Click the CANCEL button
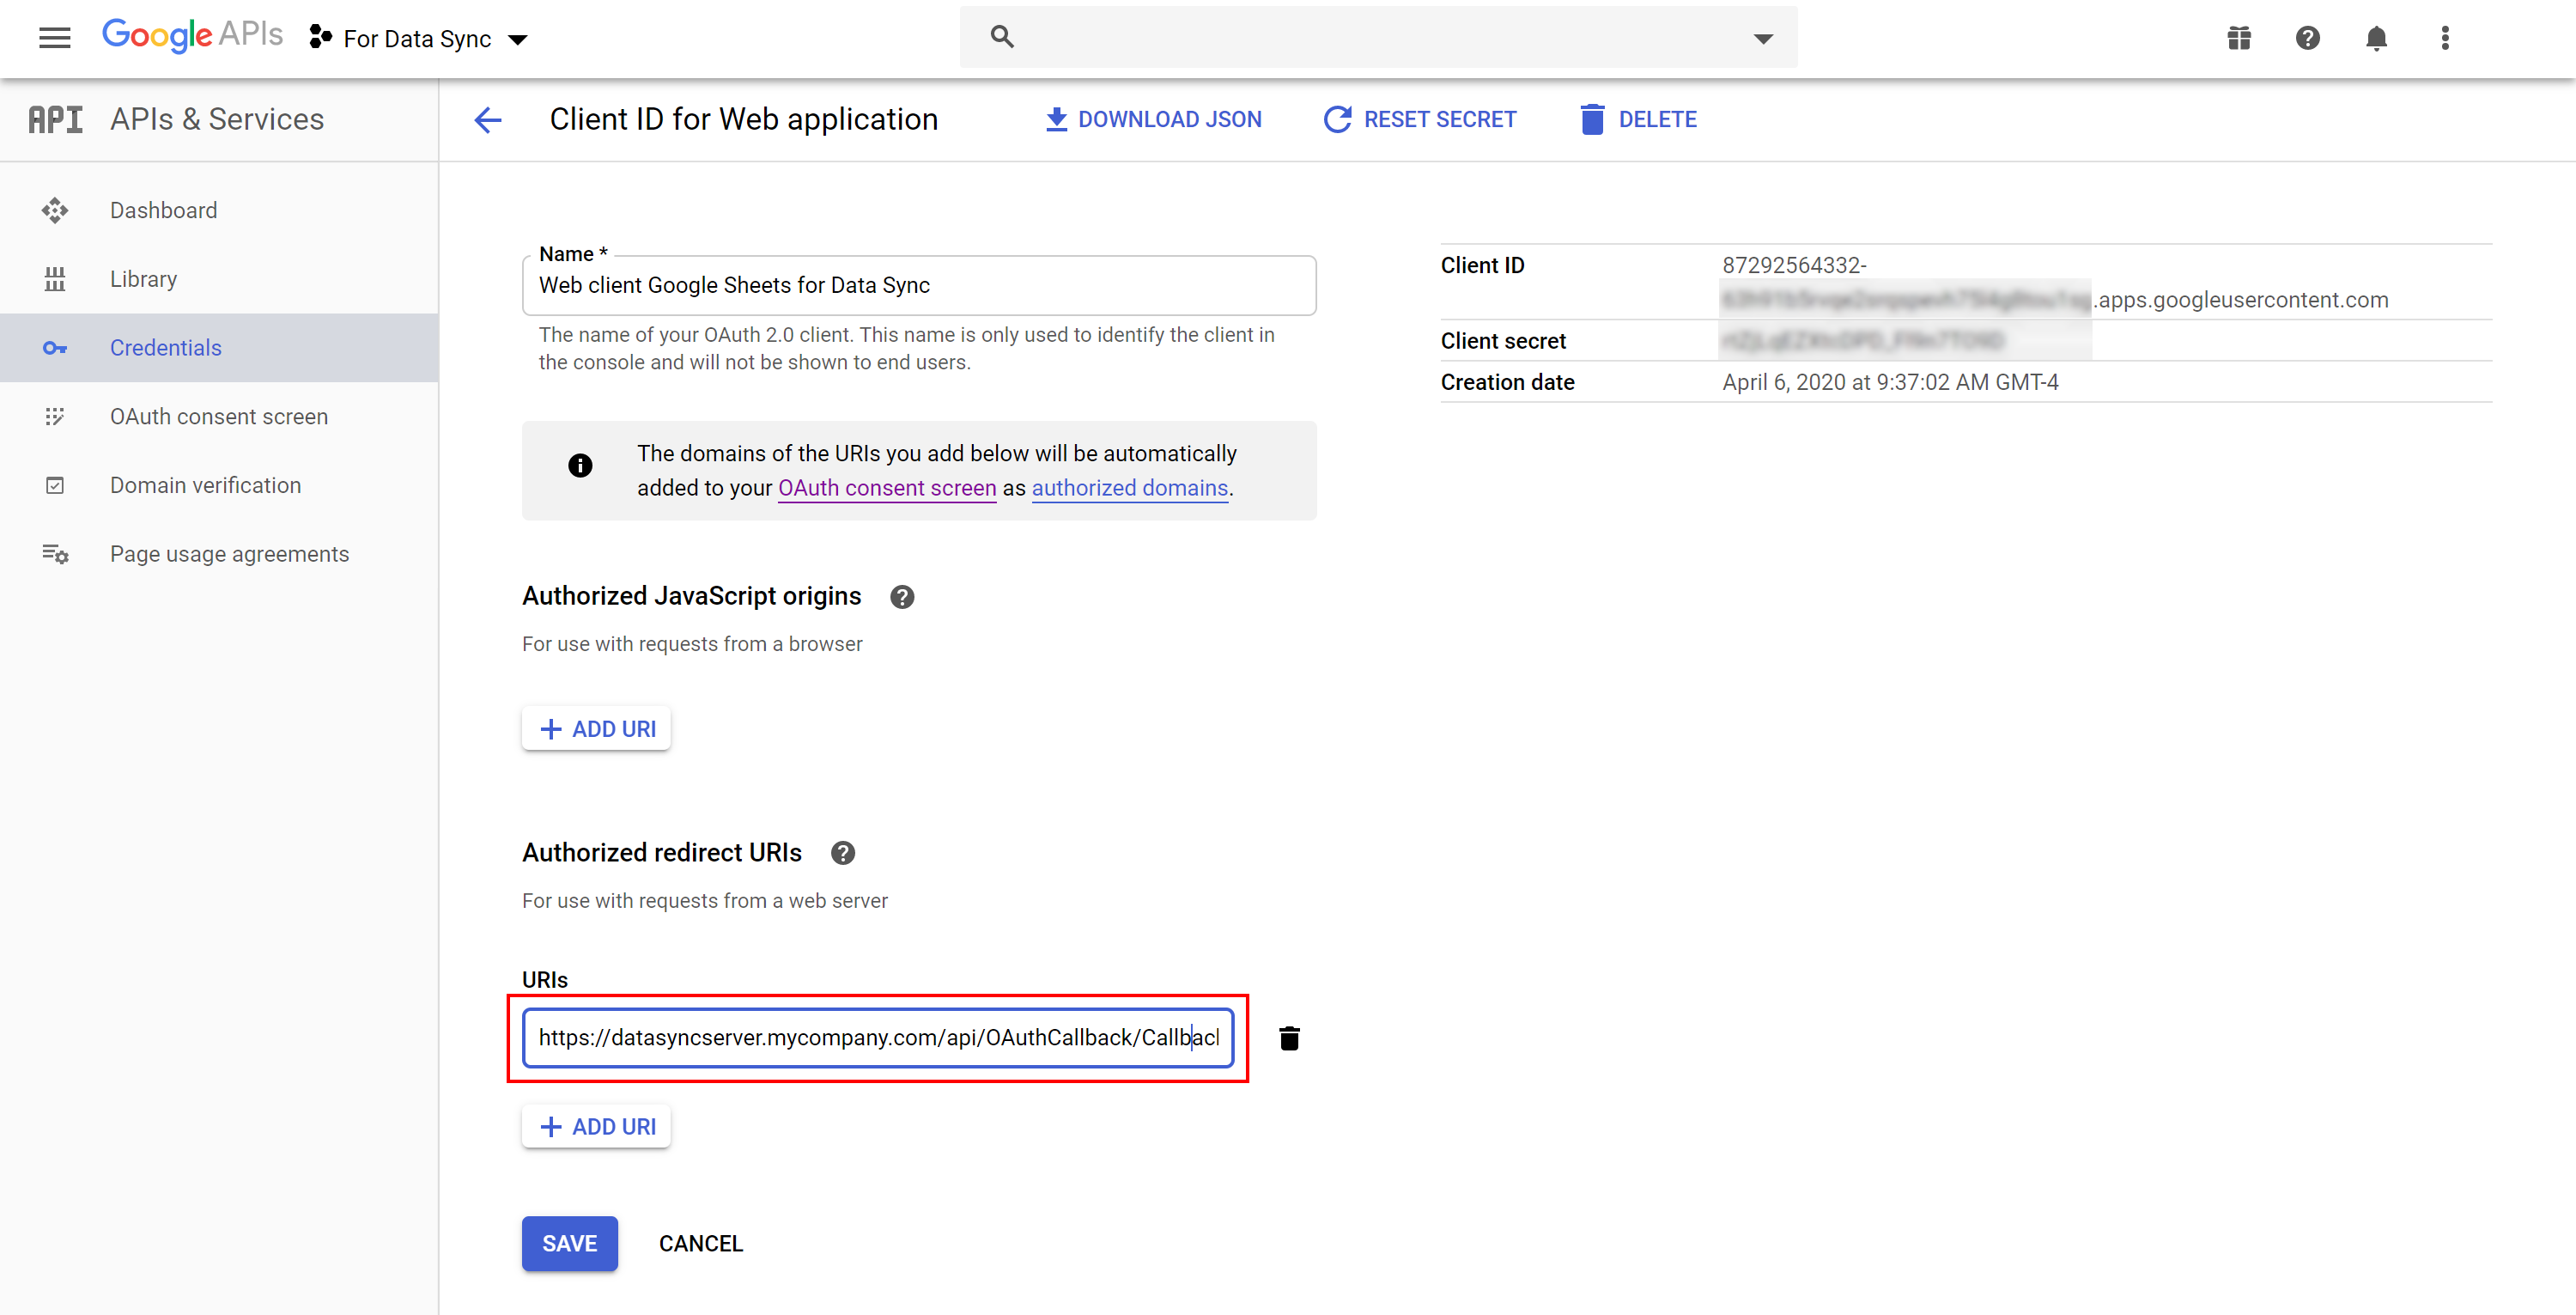Screen dimensions: 2576x1315 tap(701, 1244)
